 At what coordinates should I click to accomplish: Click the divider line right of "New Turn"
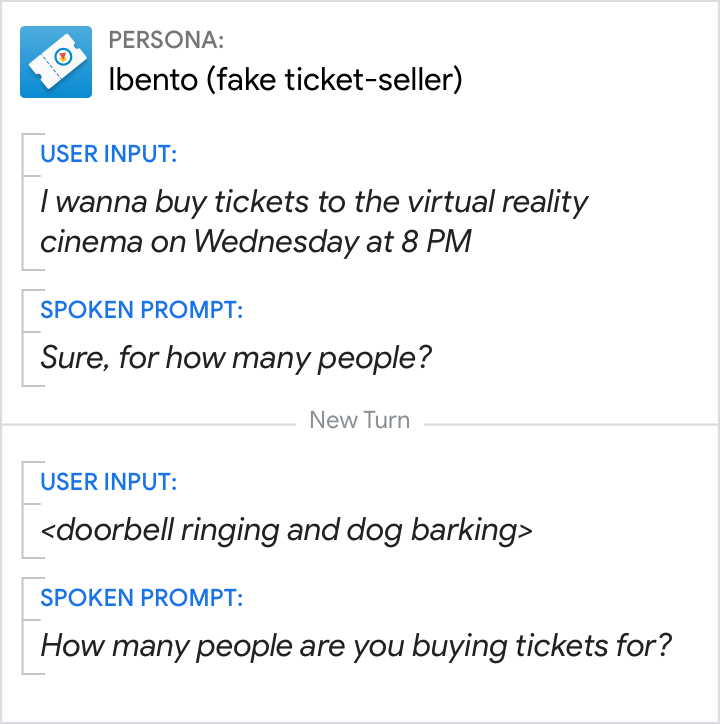(570, 424)
